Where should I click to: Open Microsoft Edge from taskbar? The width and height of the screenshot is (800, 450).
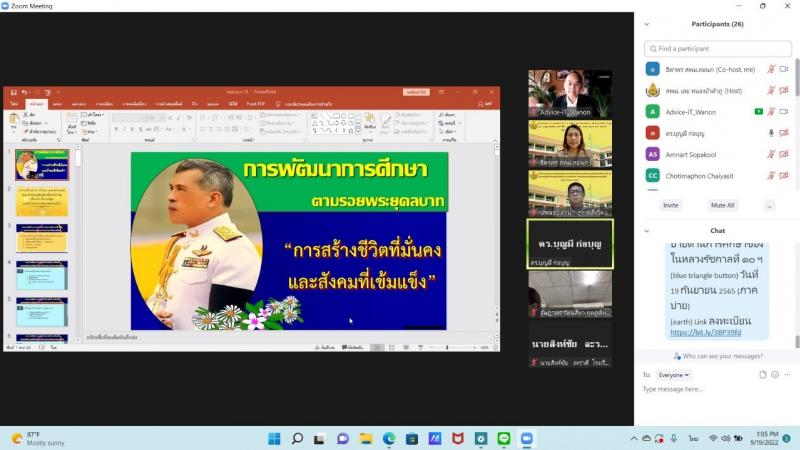pos(389,439)
